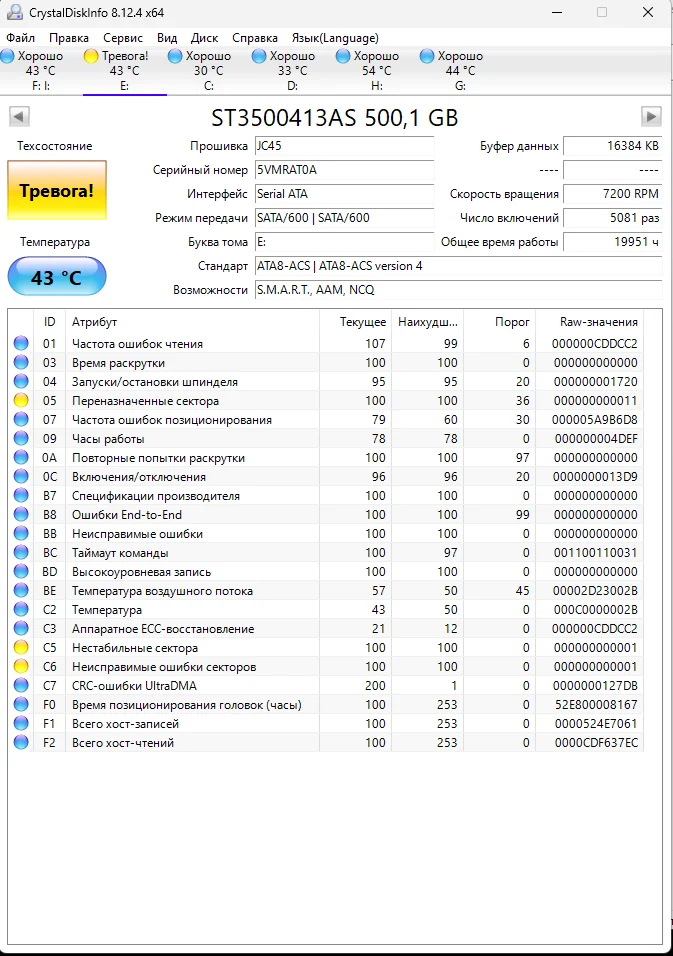Switch to disk H: tab at 54 °C
This screenshot has width=673, height=956.
tap(377, 71)
